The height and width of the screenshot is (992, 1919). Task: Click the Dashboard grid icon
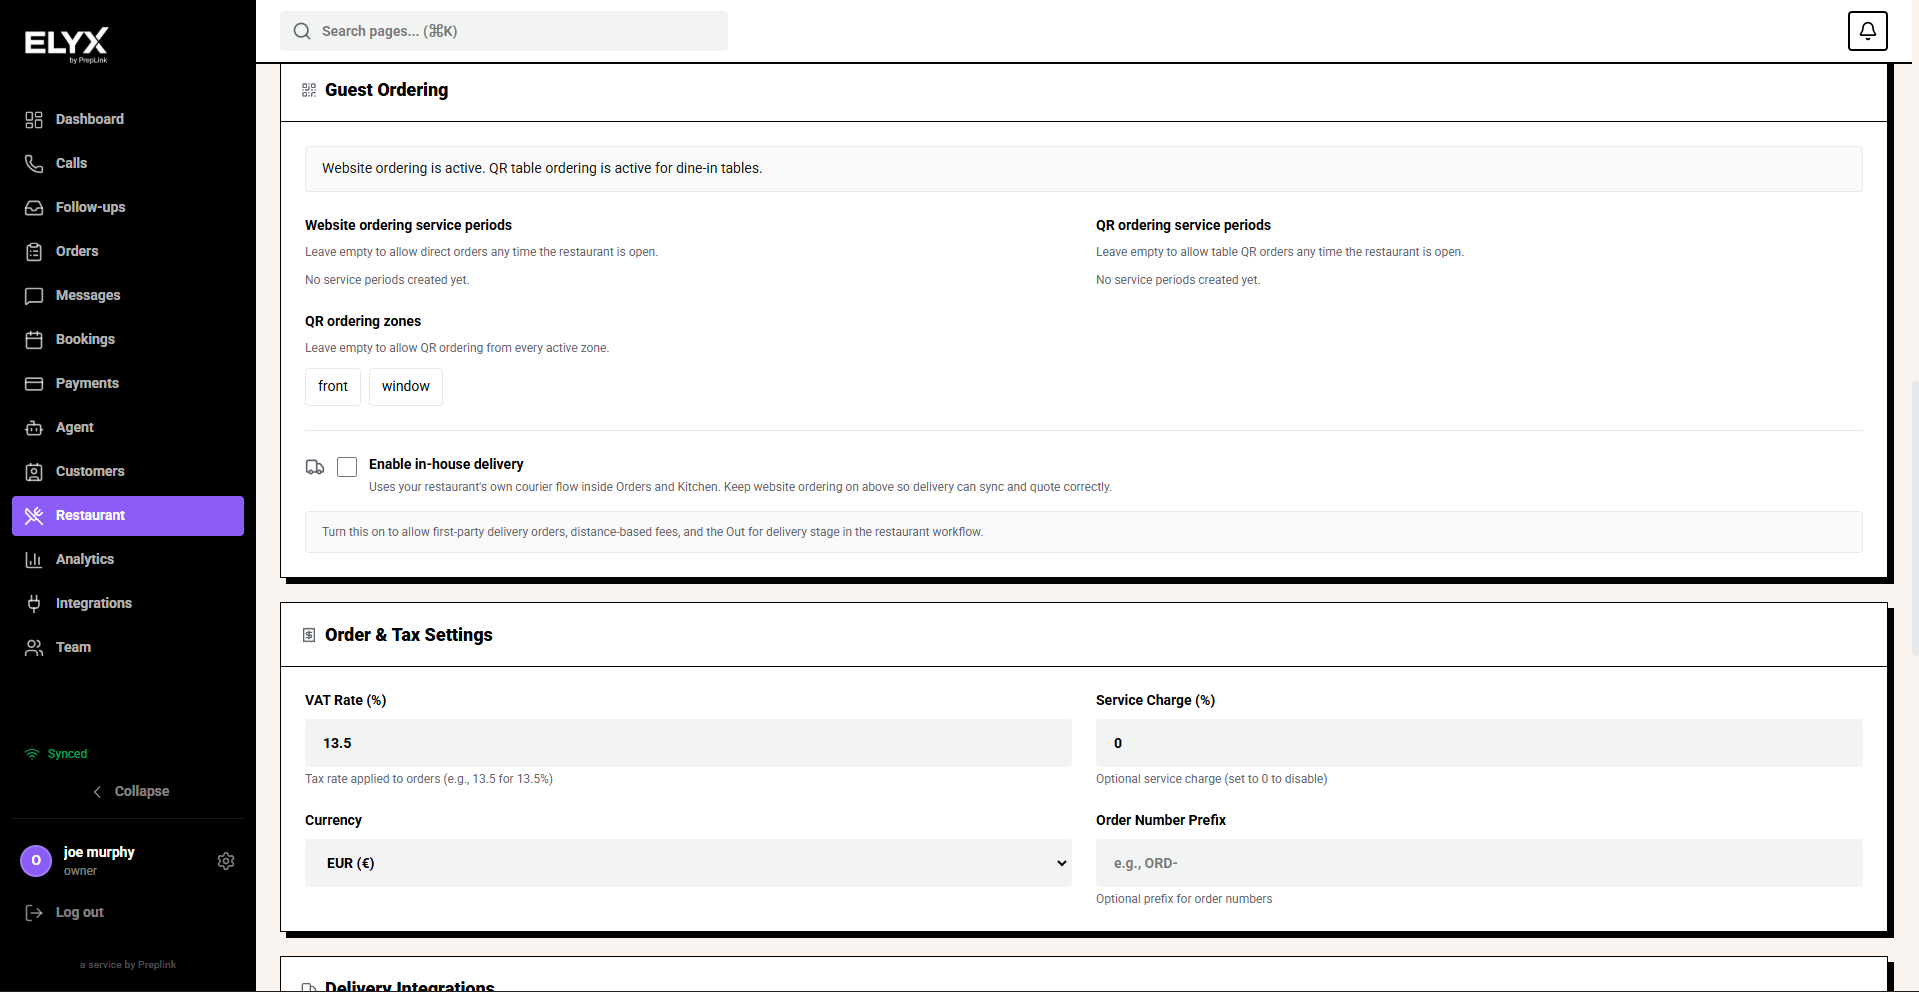click(x=34, y=120)
